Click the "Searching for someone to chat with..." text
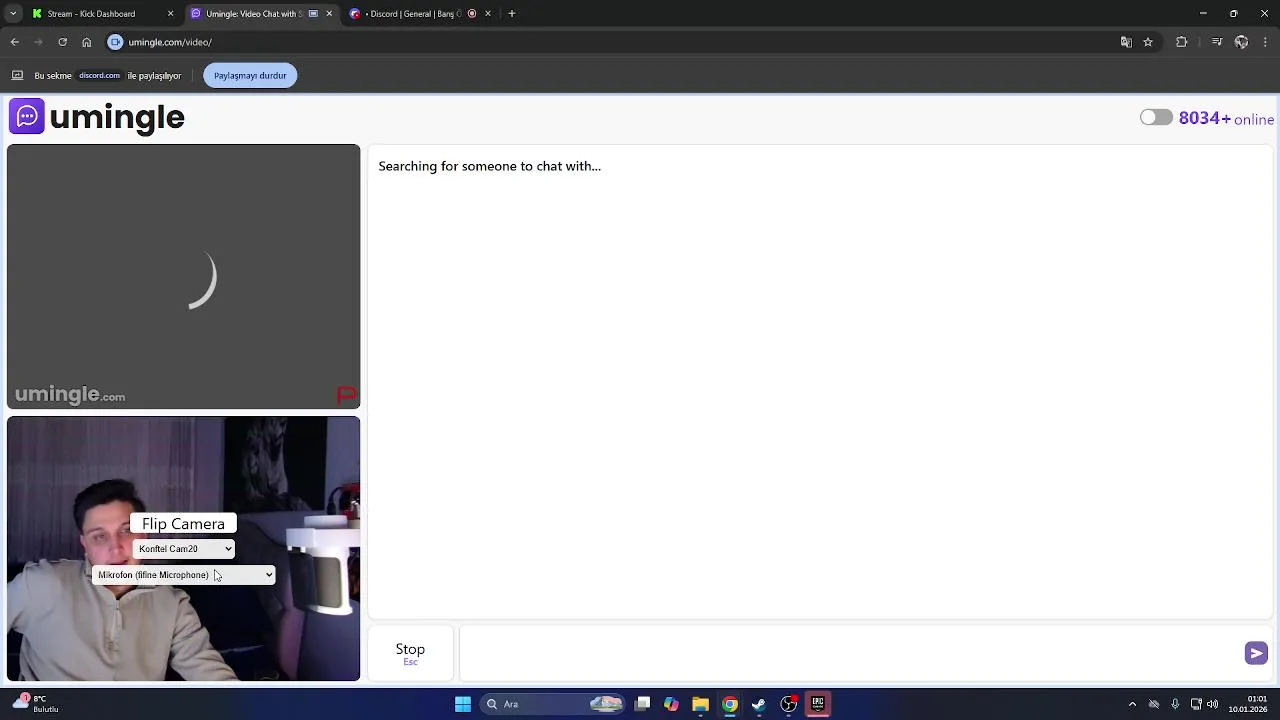Screen dimensions: 1280x720 coord(489,166)
